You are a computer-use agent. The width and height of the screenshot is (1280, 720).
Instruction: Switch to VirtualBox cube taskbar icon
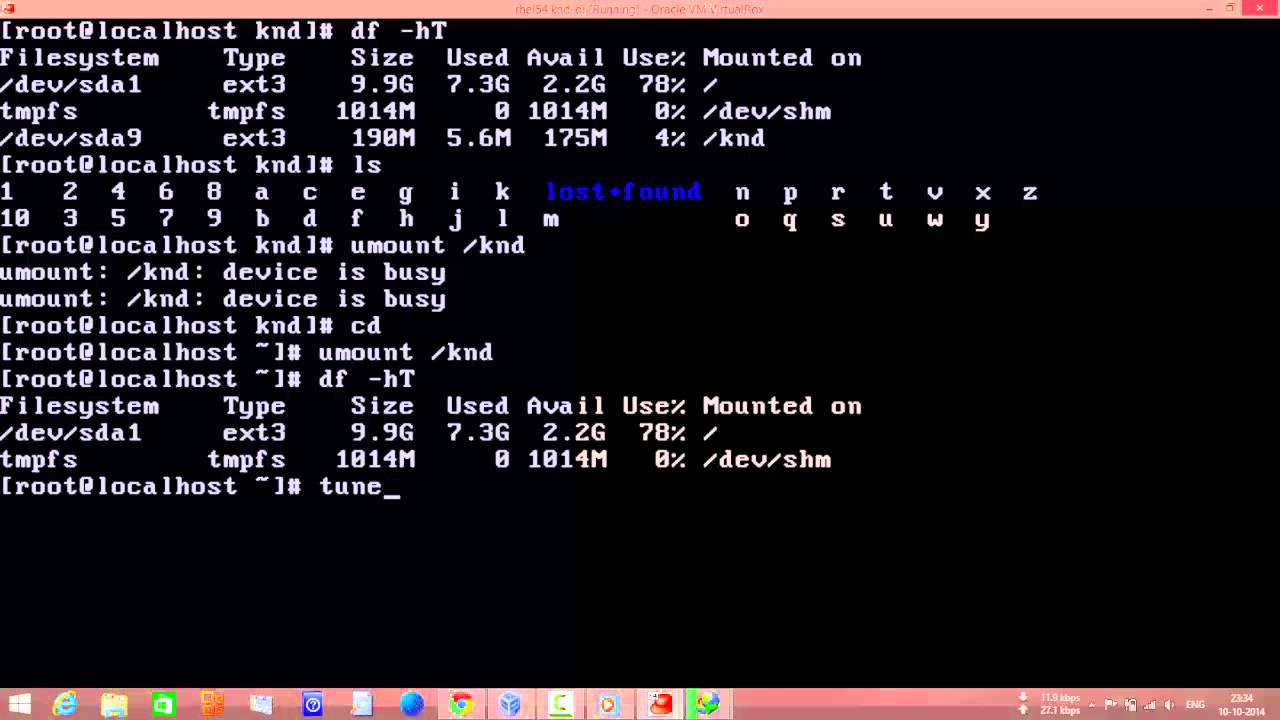510,705
